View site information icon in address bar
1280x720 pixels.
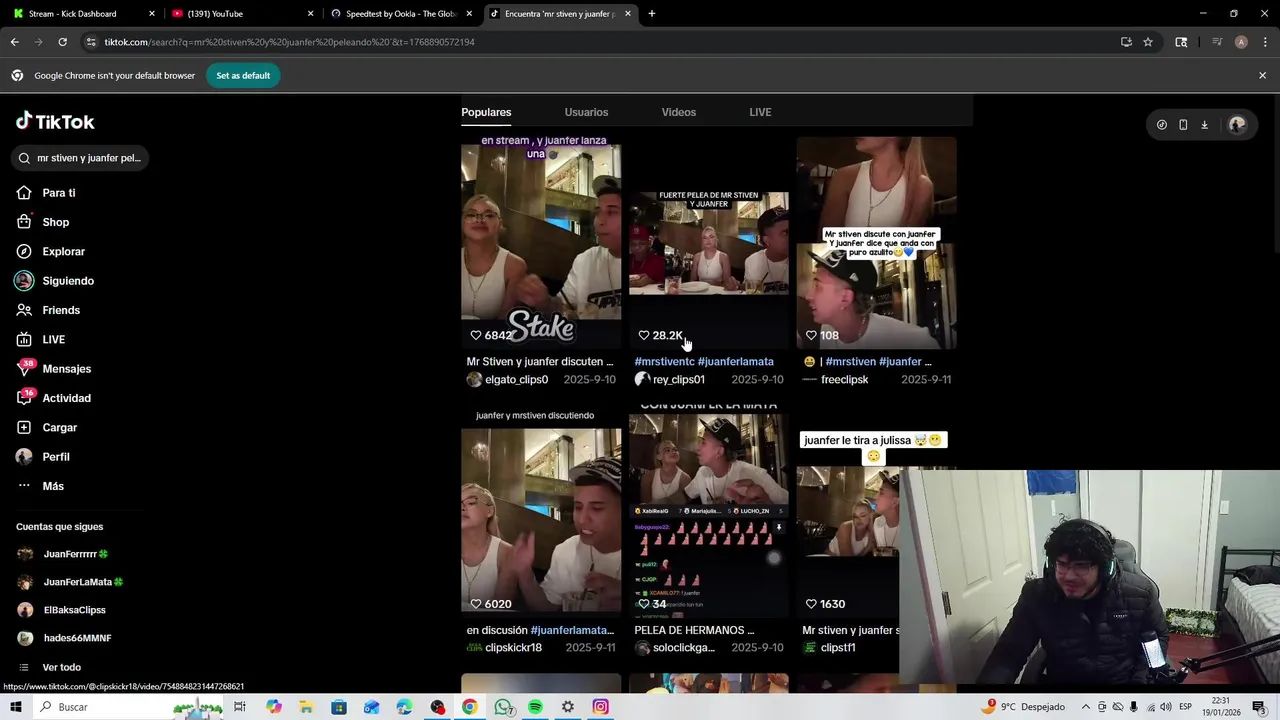point(91,42)
